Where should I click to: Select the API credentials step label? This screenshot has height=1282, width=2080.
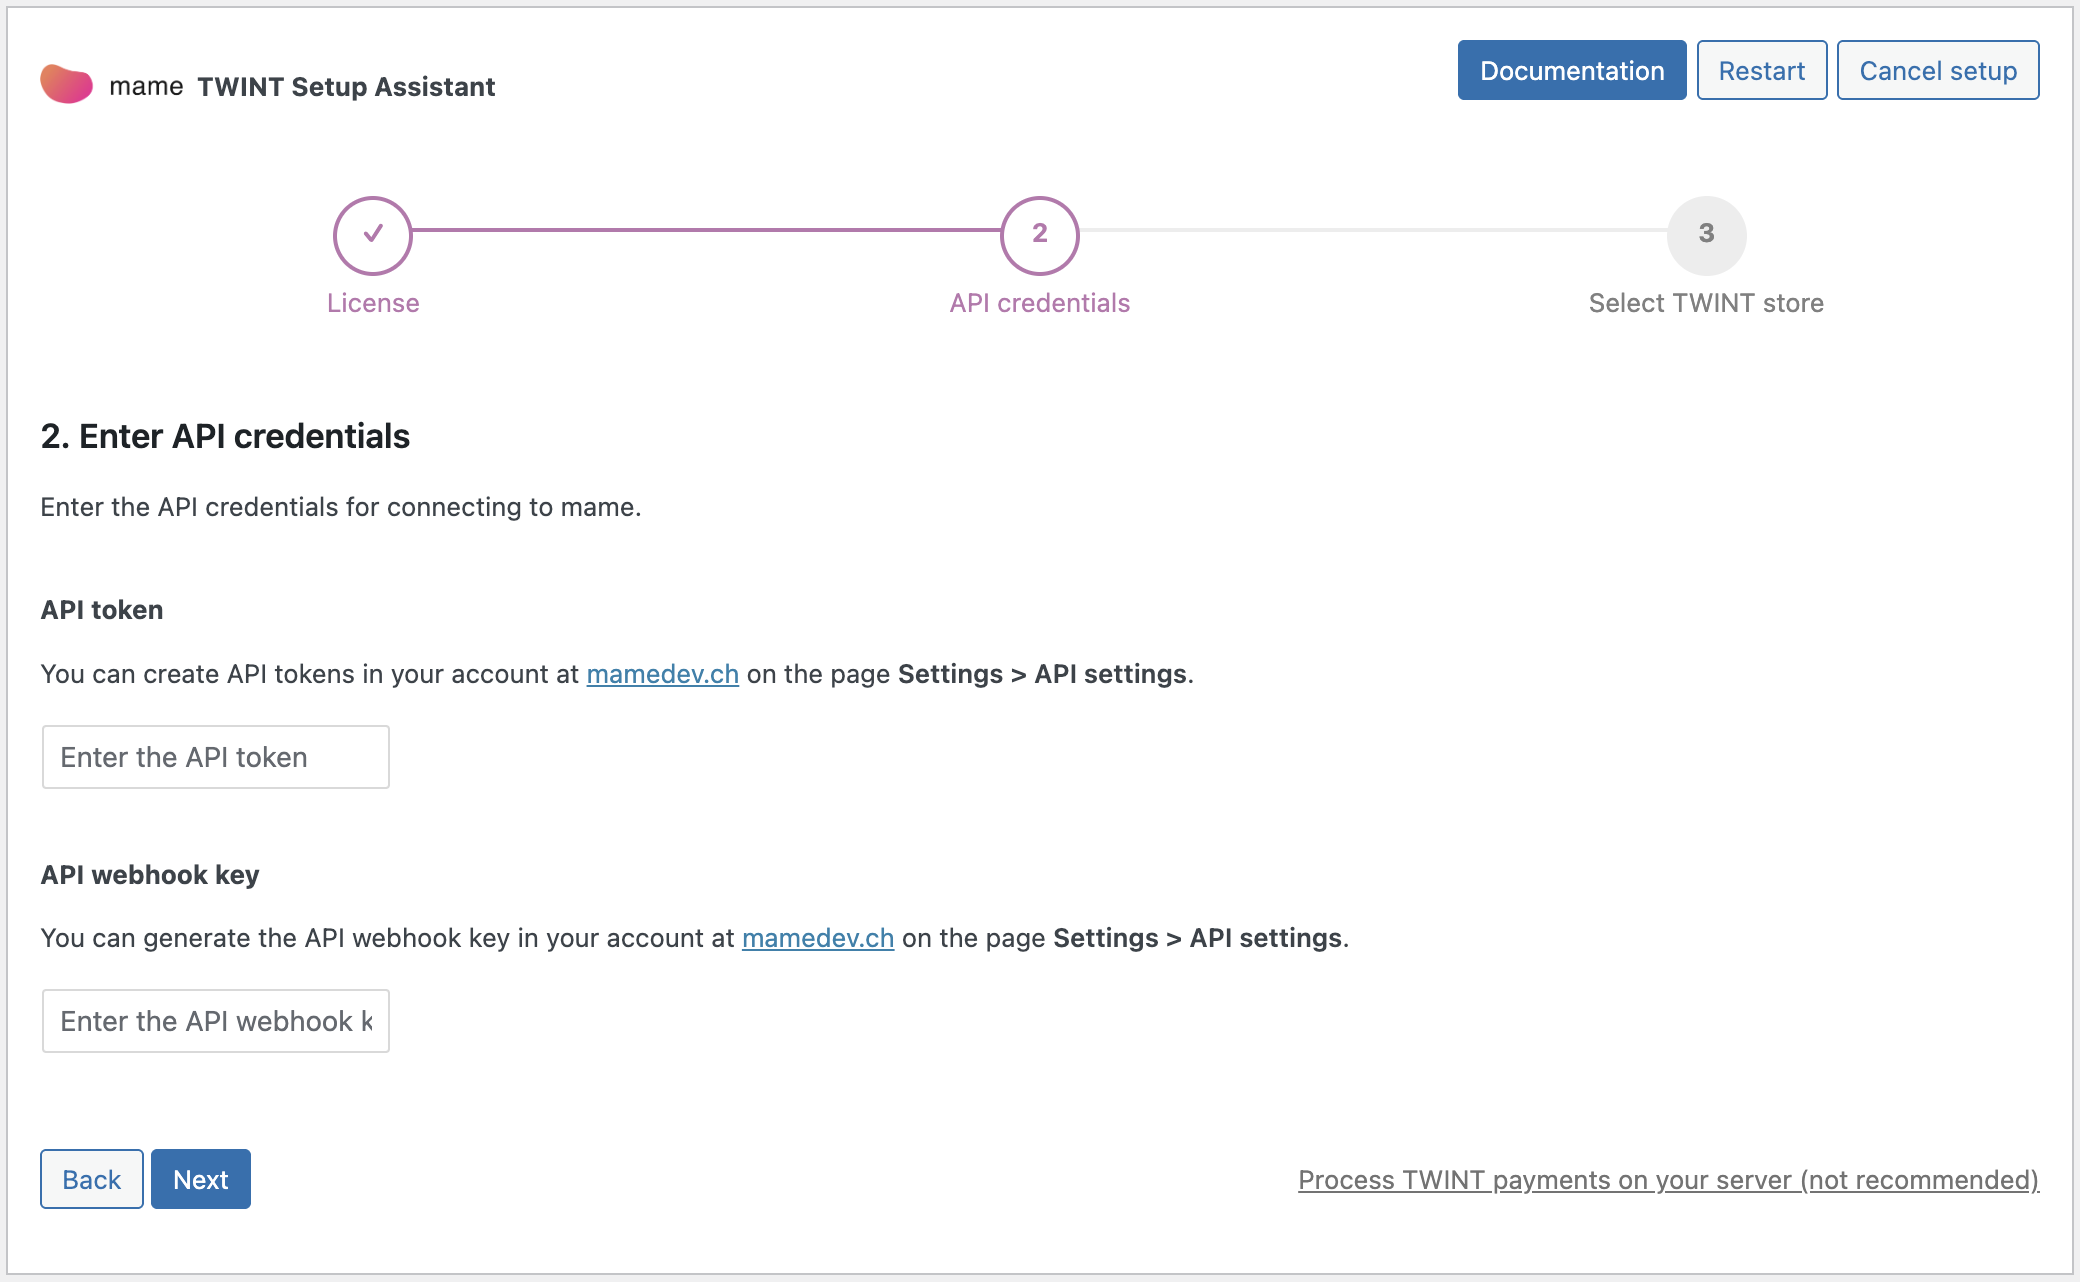(x=1039, y=303)
